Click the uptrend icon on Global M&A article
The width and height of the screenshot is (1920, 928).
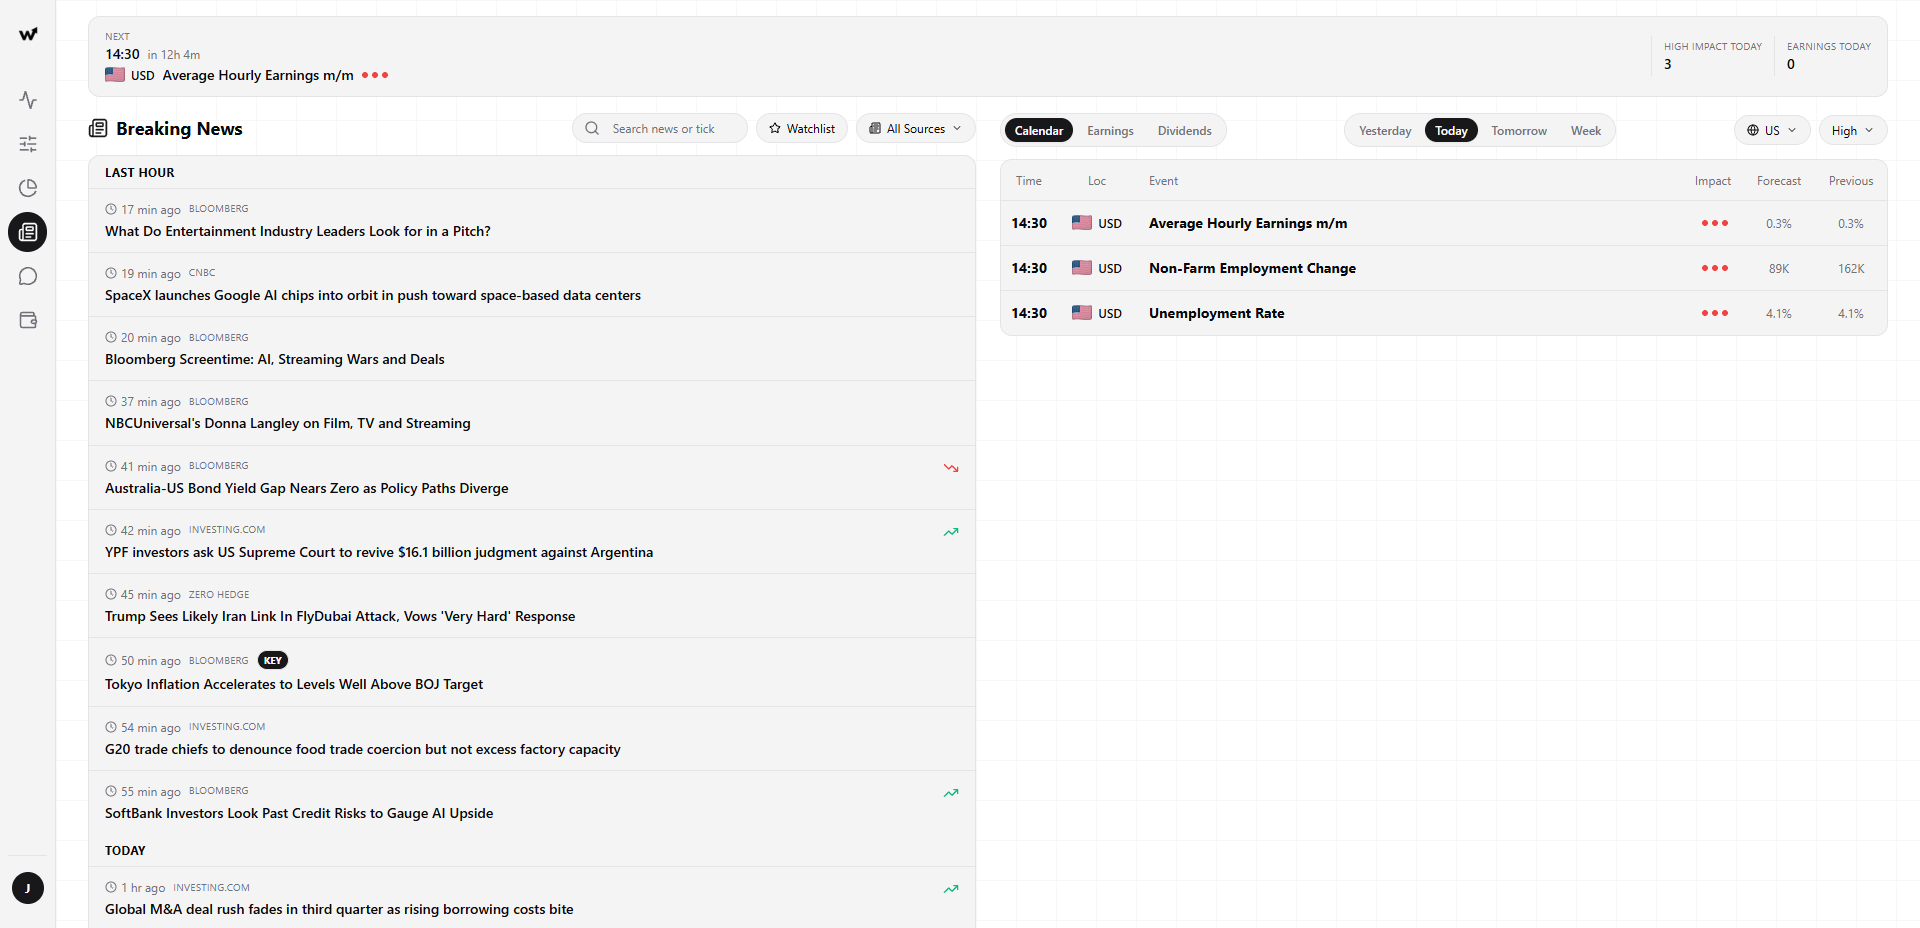(x=951, y=889)
